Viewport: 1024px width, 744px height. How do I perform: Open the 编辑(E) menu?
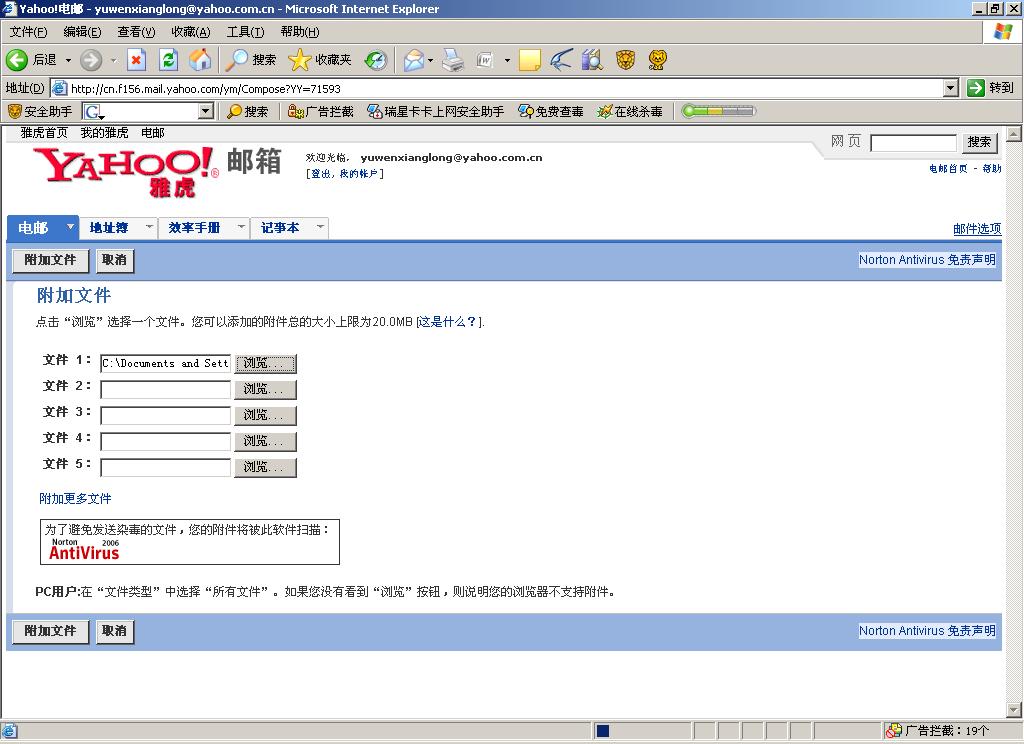(x=82, y=32)
